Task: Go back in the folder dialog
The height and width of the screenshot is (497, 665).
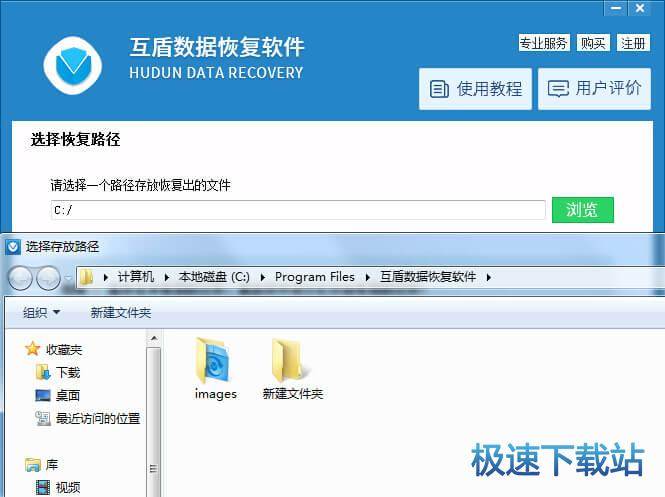Action: coord(20,278)
